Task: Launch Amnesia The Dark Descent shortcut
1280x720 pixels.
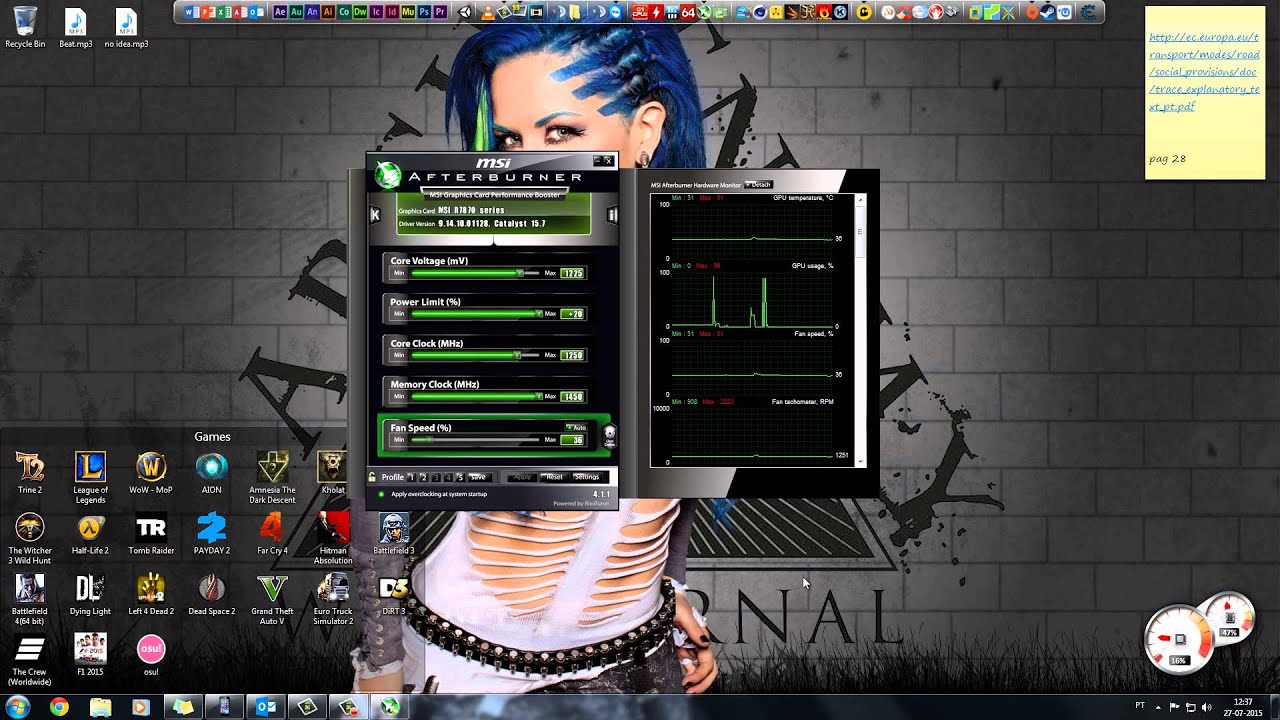Action: 272,478
